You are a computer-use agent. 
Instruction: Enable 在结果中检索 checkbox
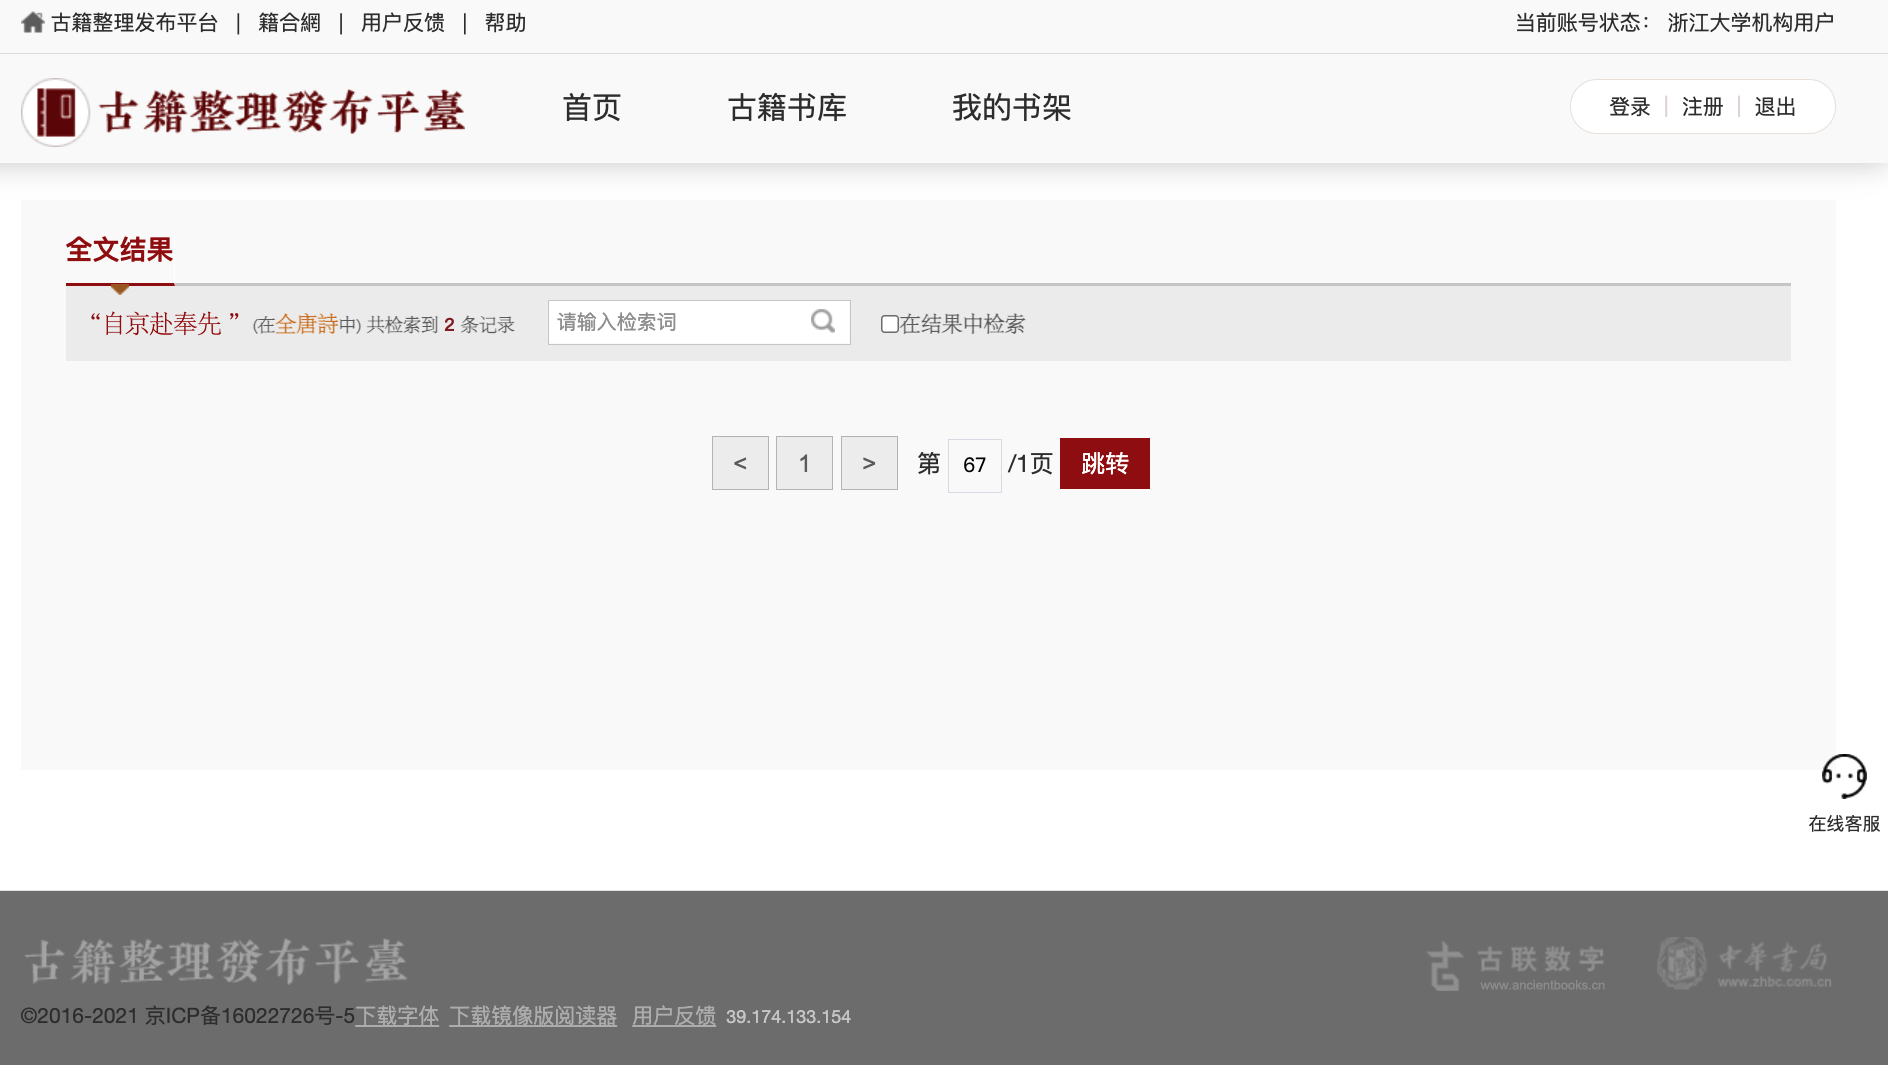tap(889, 324)
